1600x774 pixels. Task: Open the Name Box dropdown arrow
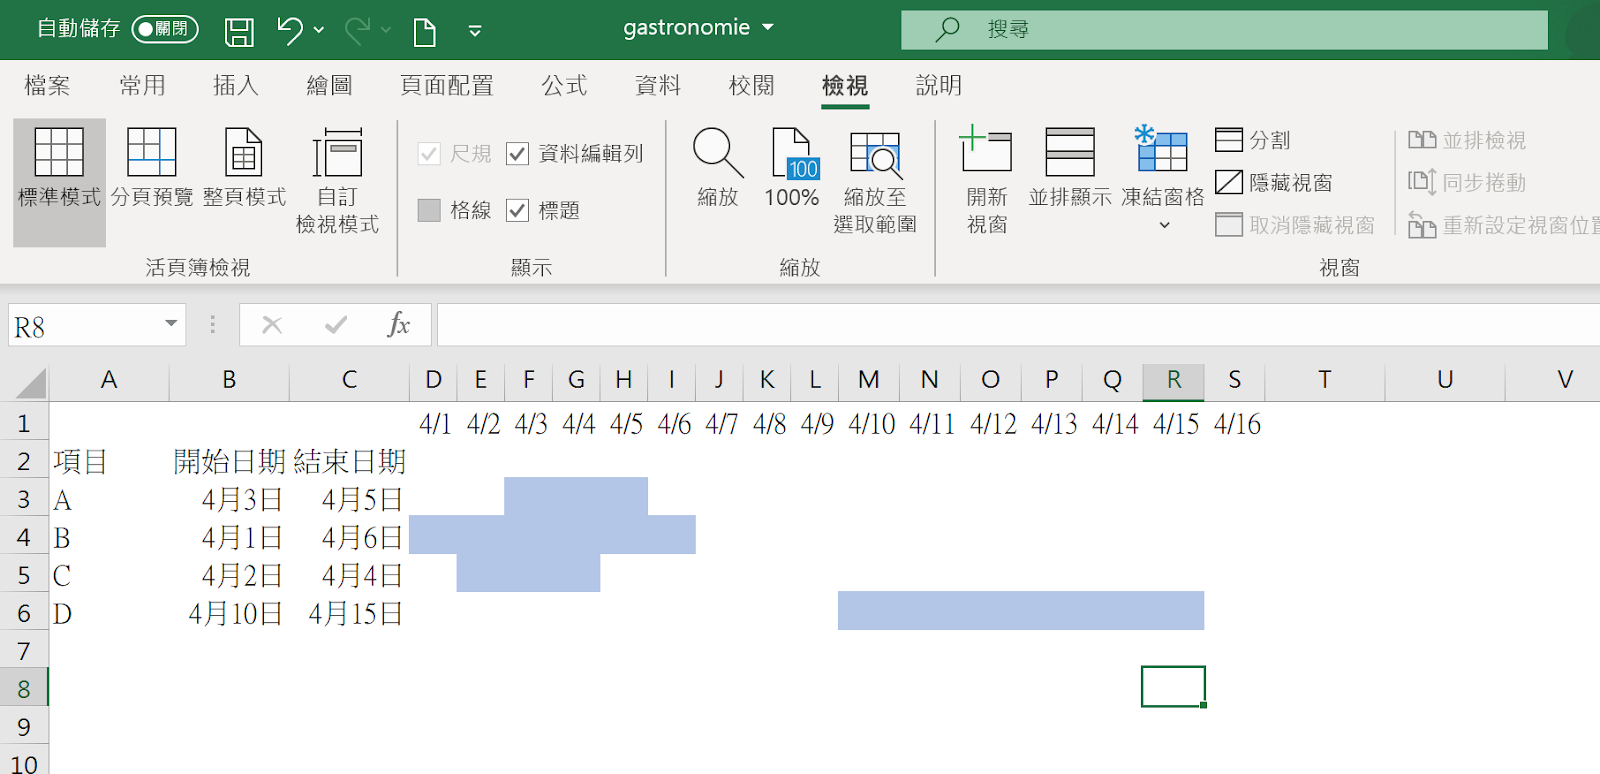click(171, 324)
